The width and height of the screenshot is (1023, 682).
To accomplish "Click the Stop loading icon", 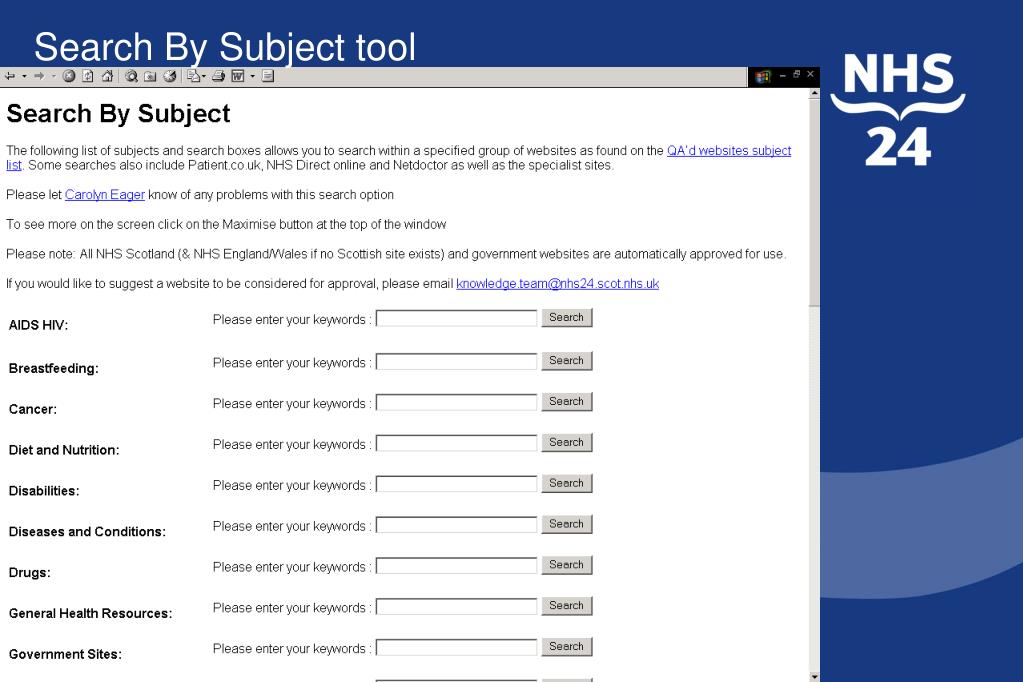I will [x=69, y=76].
